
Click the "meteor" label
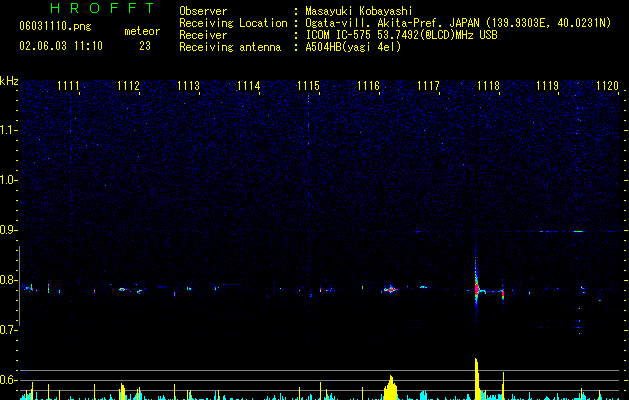tap(142, 31)
